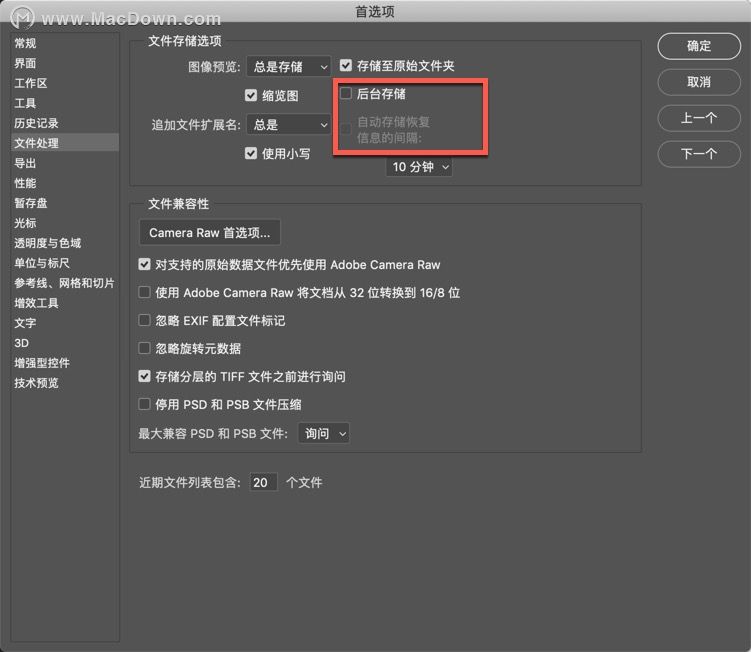Go to next page with 下一个
The image size is (751, 652).
(699, 154)
